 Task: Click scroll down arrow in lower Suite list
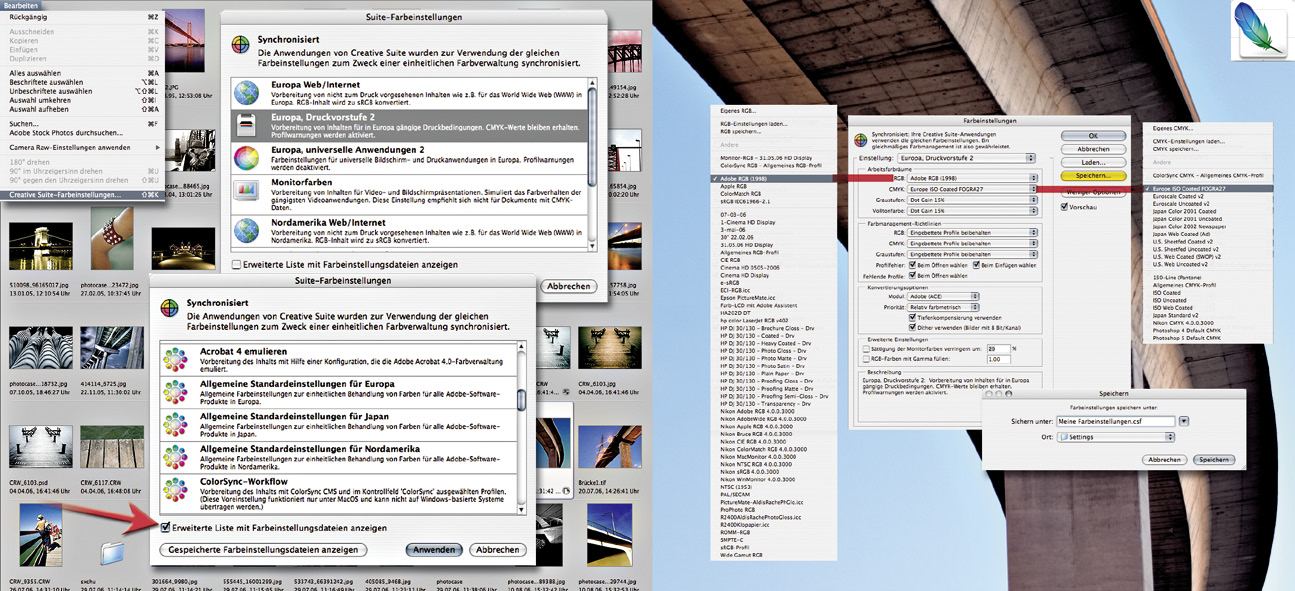pyautogui.click(x=521, y=510)
